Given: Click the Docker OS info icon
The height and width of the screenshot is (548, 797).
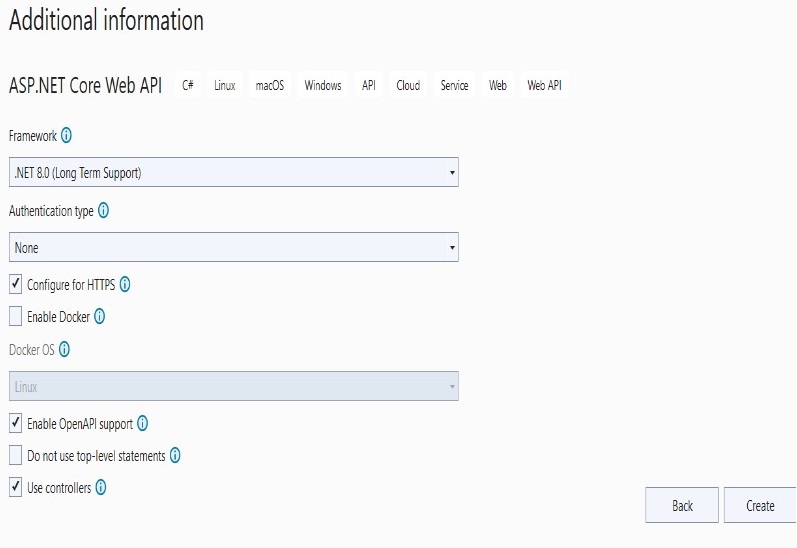Looking at the screenshot, I should pos(65,349).
